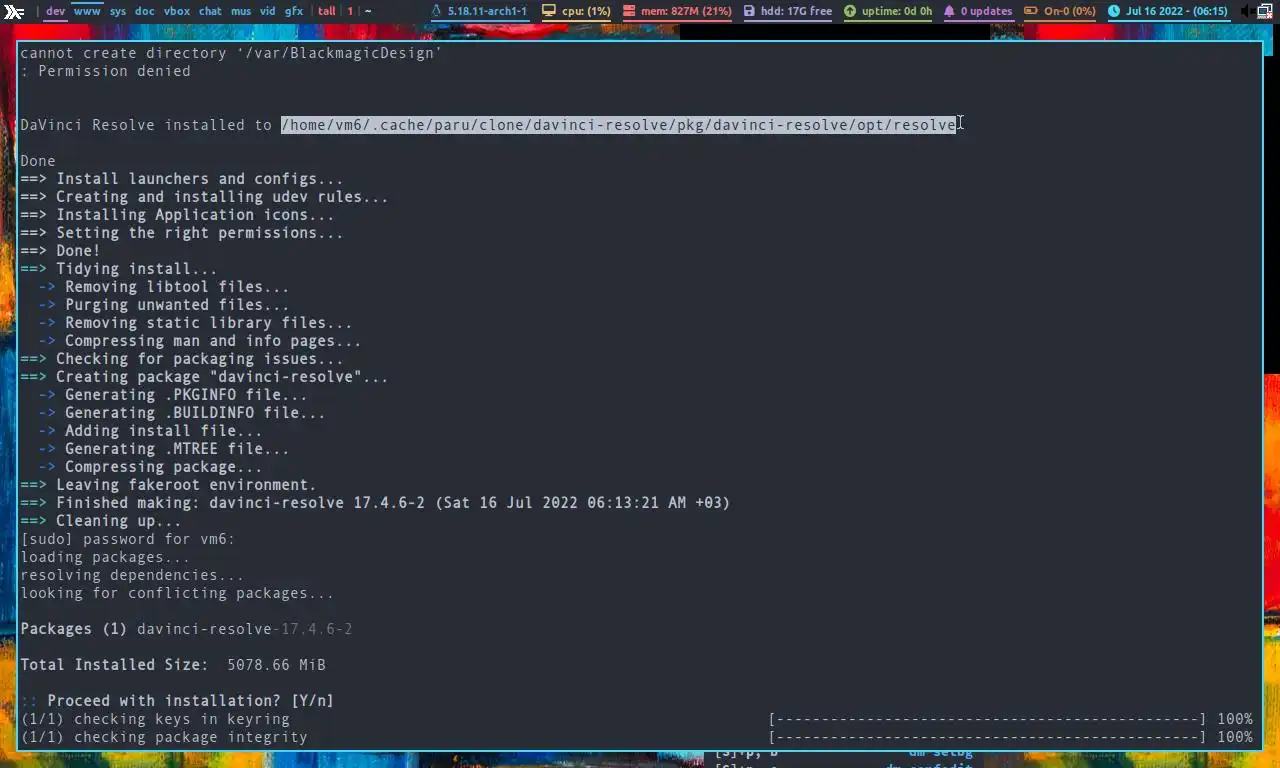Screen dimensions: 1280x768
Task: Click the clock icon beside date
Action: click(1114, 12)
